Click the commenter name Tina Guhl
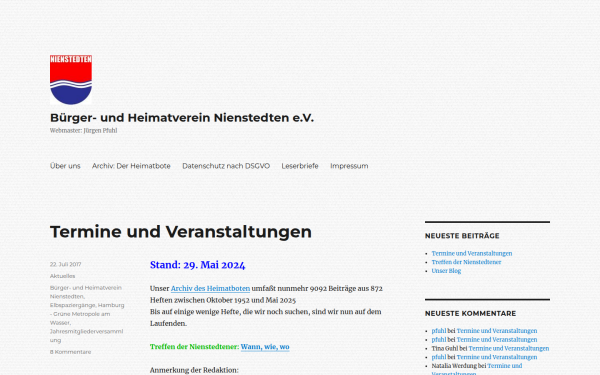Screen dimensions: 600x375 [445, 349]
